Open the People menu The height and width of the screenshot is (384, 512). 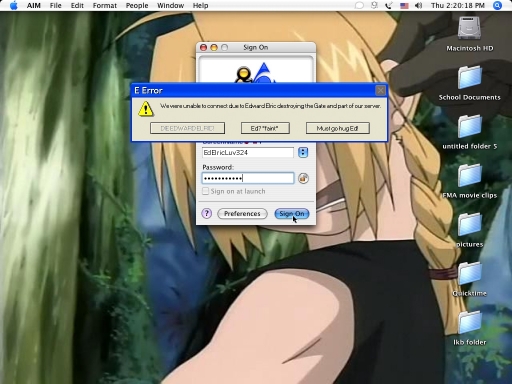(137, 5)
